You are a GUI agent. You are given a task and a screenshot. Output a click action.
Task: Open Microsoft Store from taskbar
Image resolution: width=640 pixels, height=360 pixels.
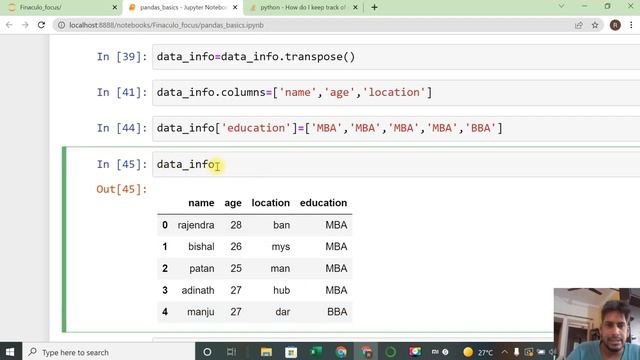291,352
